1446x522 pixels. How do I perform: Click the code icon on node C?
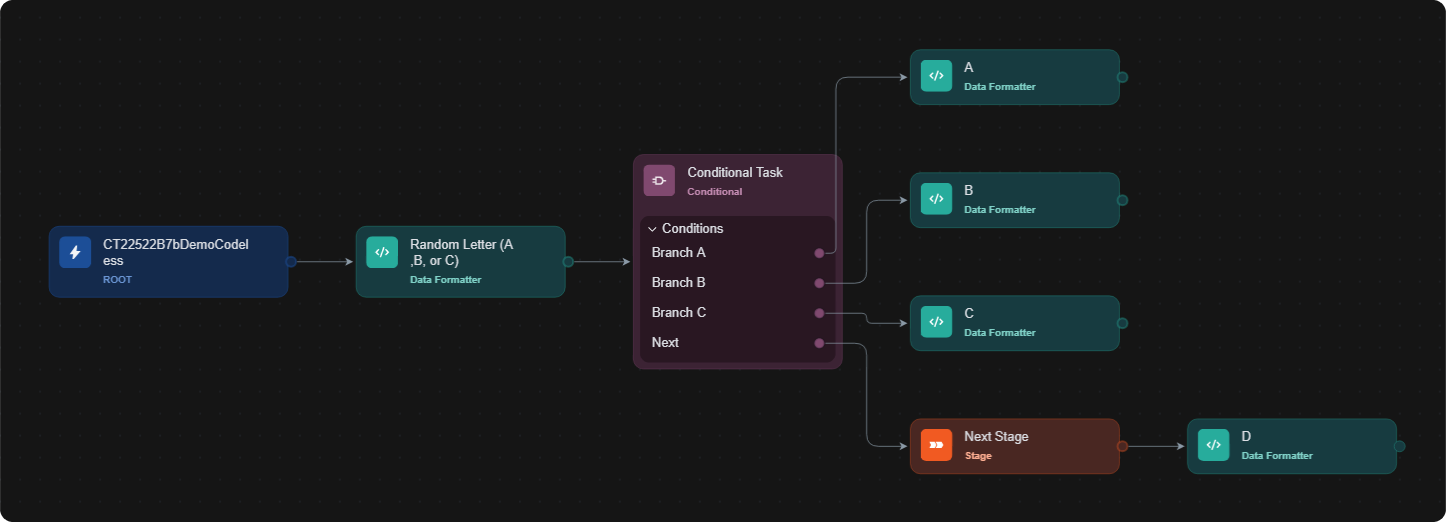[936, 321]
